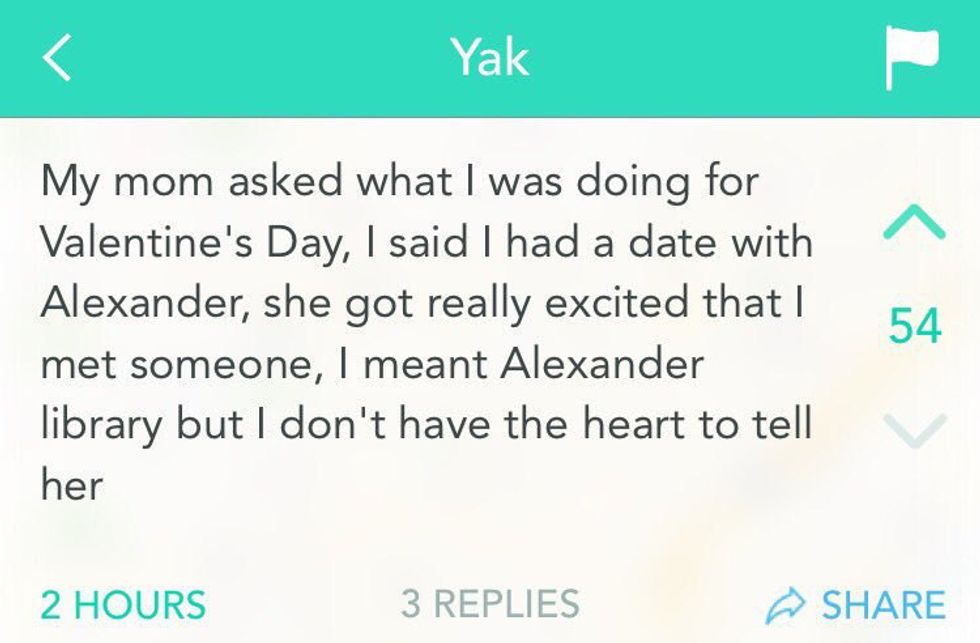Click the word 'her' ending the post
Viewport: 980px width, 643px height.
pos(71,486)
